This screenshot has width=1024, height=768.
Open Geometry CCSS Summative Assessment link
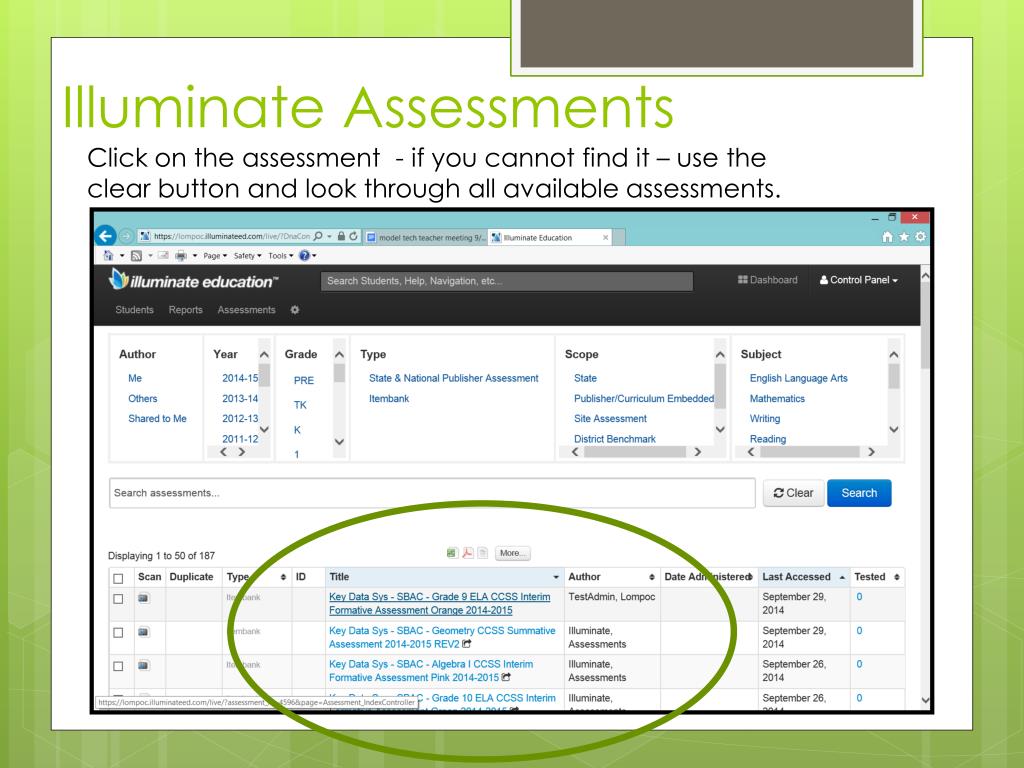(442, 637)
